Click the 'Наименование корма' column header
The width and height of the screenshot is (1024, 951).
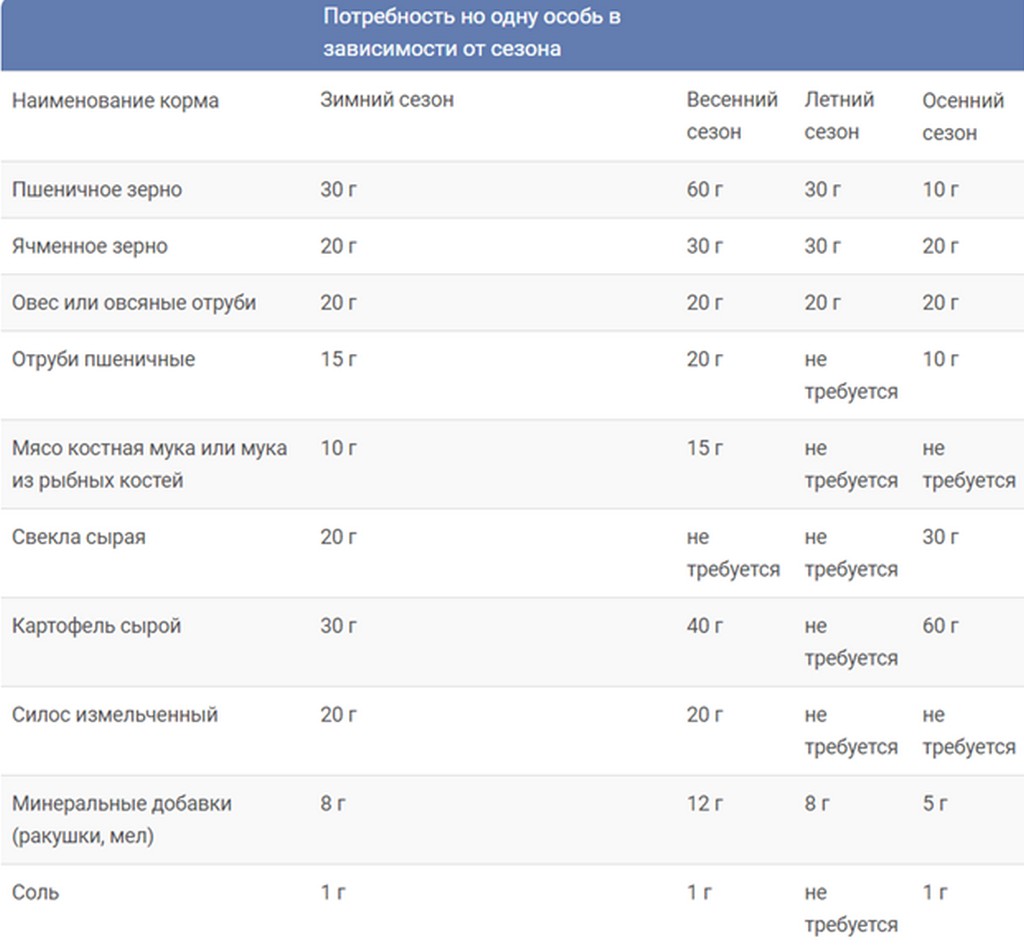115,101
